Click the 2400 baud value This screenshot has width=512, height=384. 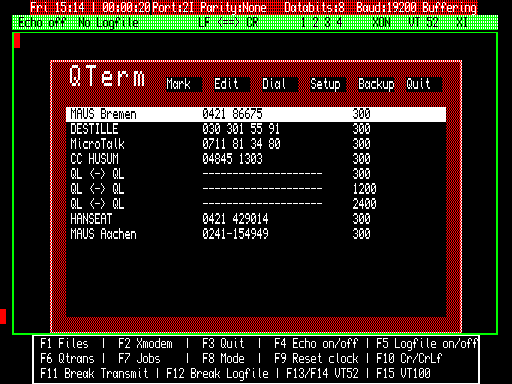pyautogui.click(x=365, y=204)
